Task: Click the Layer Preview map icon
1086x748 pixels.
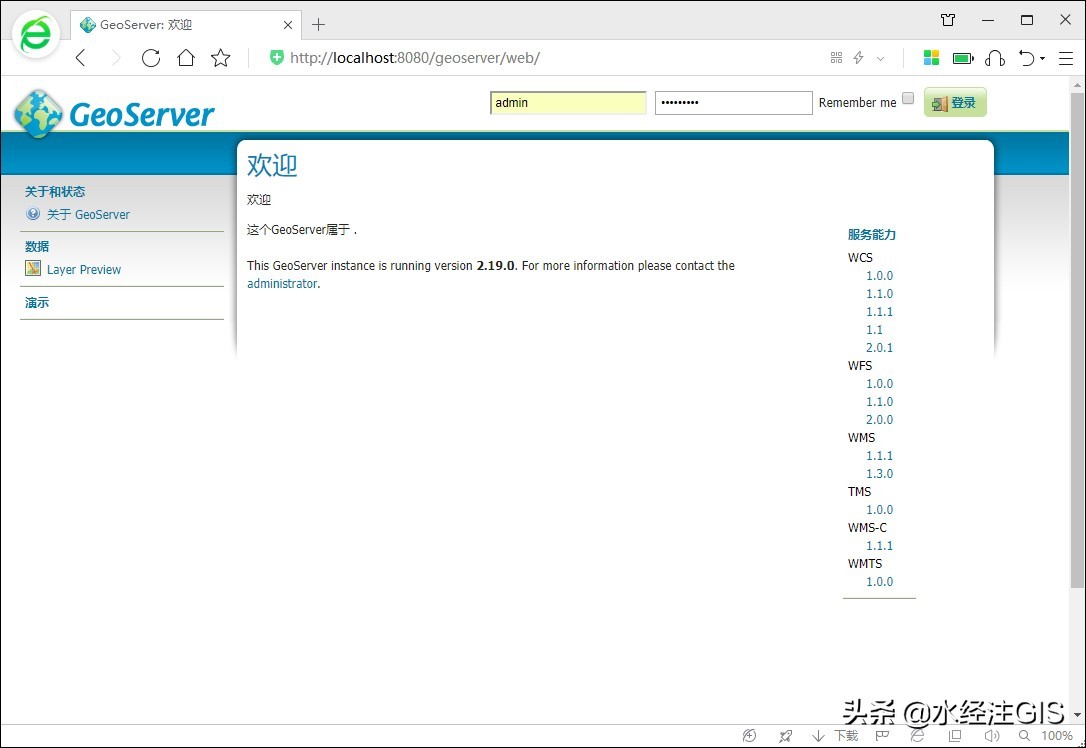Action: point(33,268)
